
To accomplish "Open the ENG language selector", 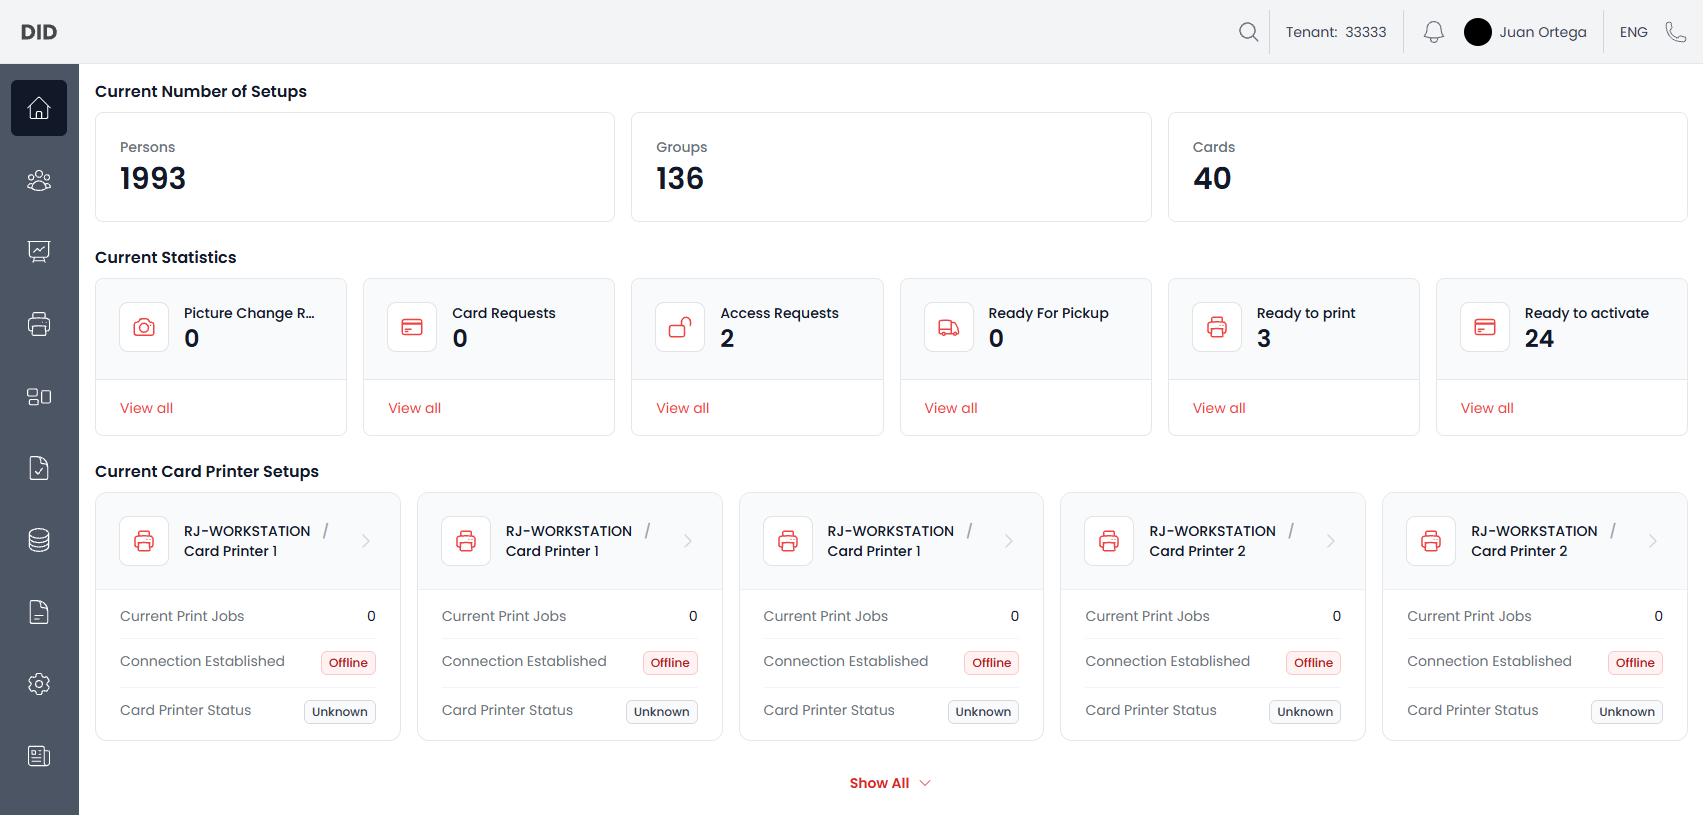I will point(1634,32).
